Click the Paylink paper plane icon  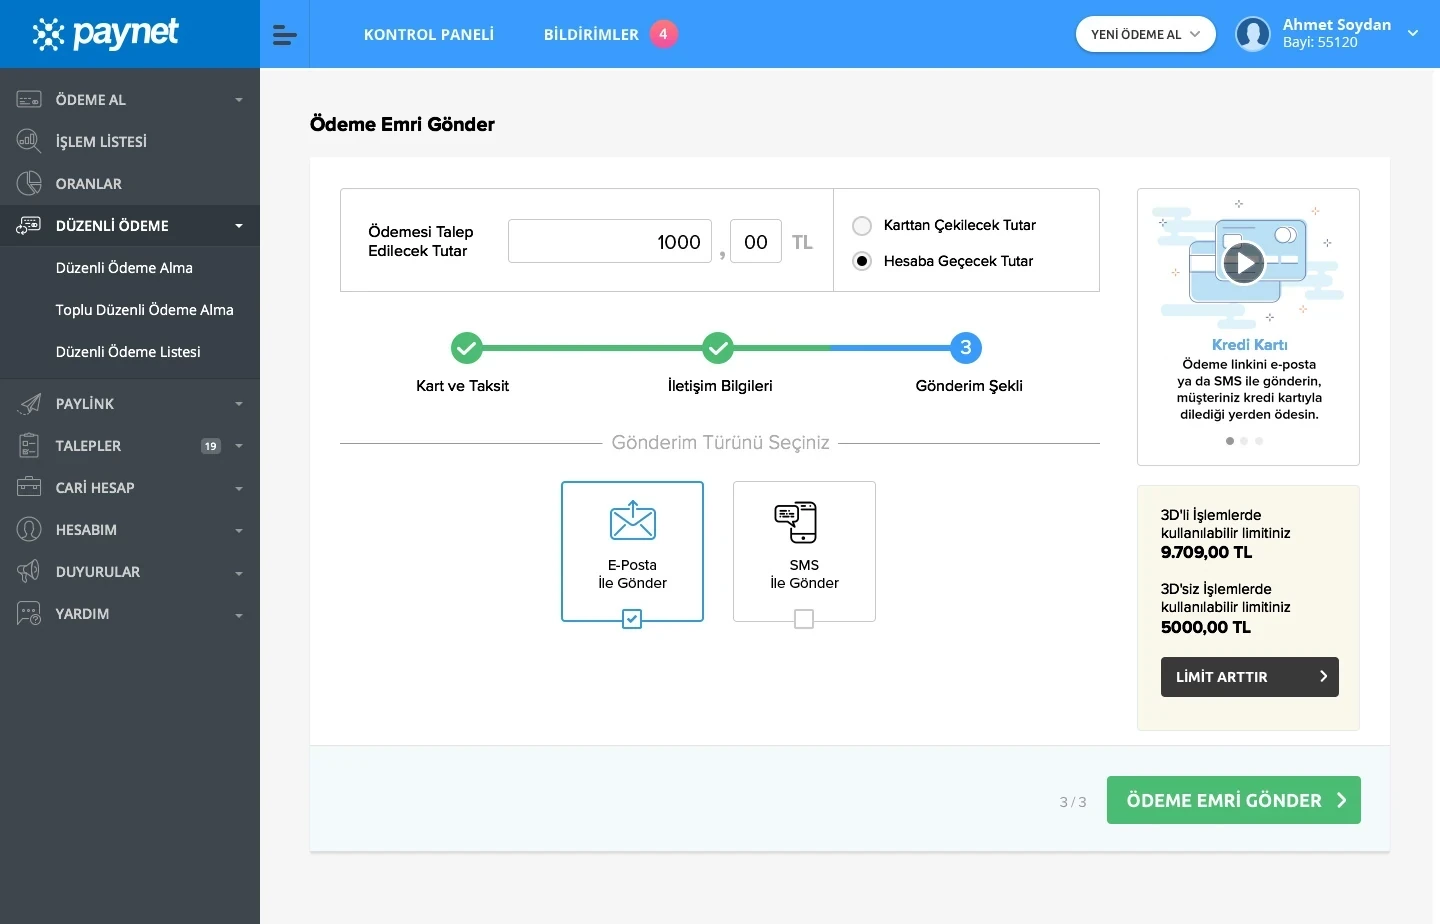coord(29,404)
